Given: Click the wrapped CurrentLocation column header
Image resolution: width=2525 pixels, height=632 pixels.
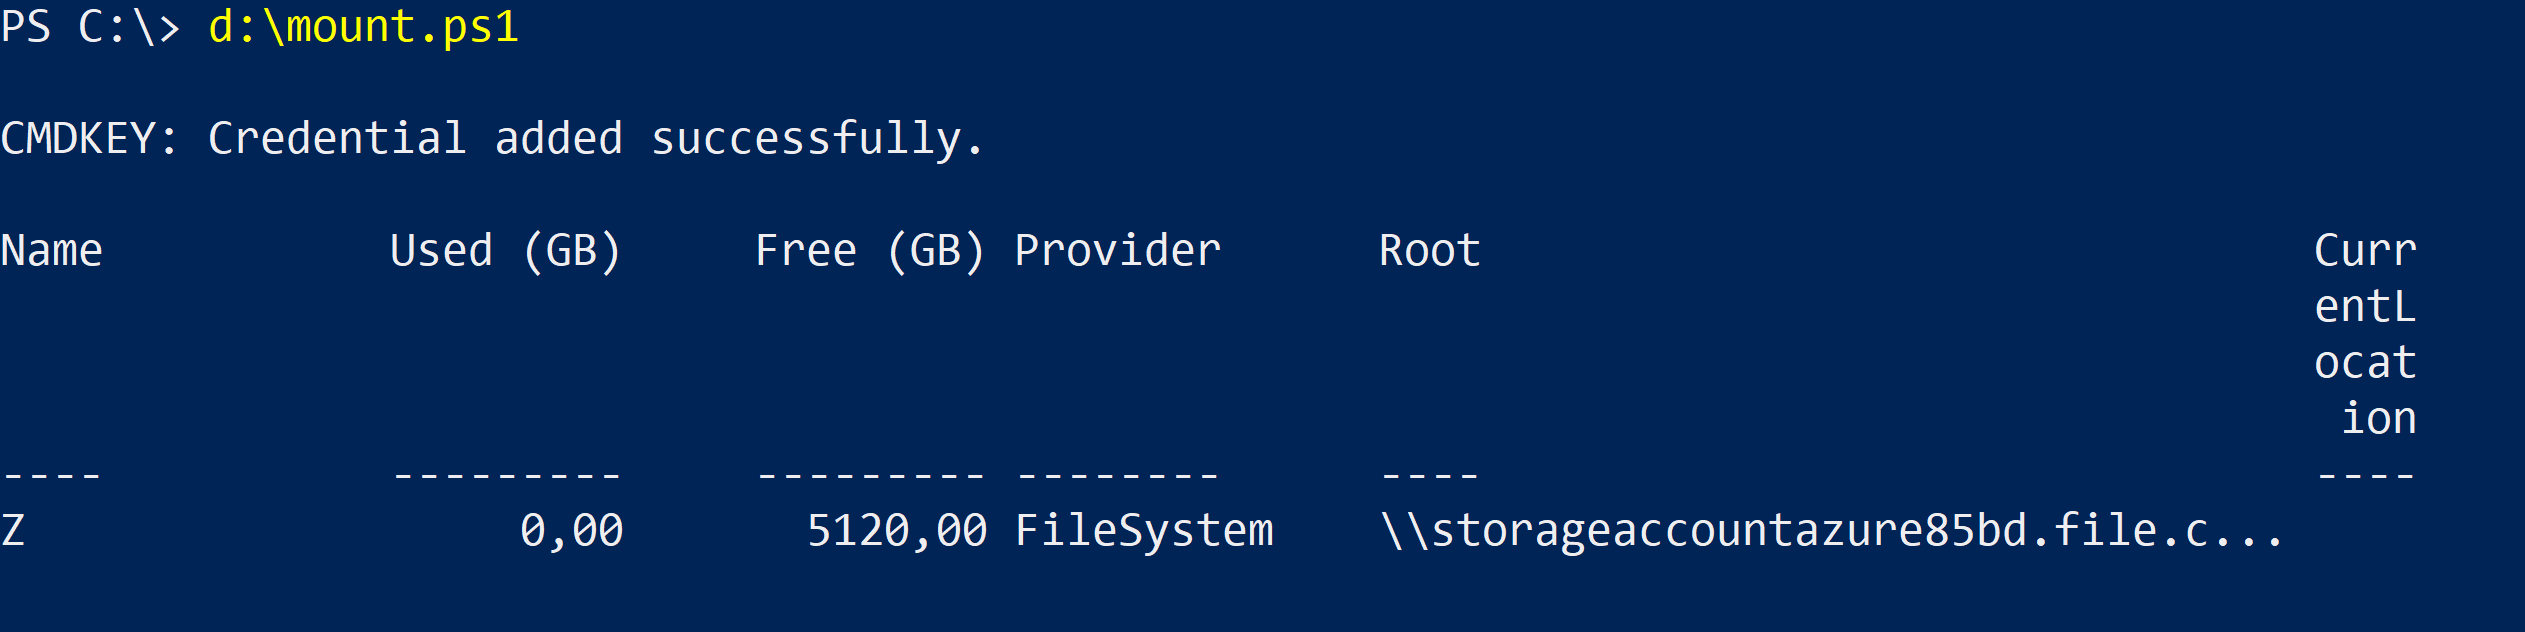Looking at the screenshot, I should (x=2366, y=334).
